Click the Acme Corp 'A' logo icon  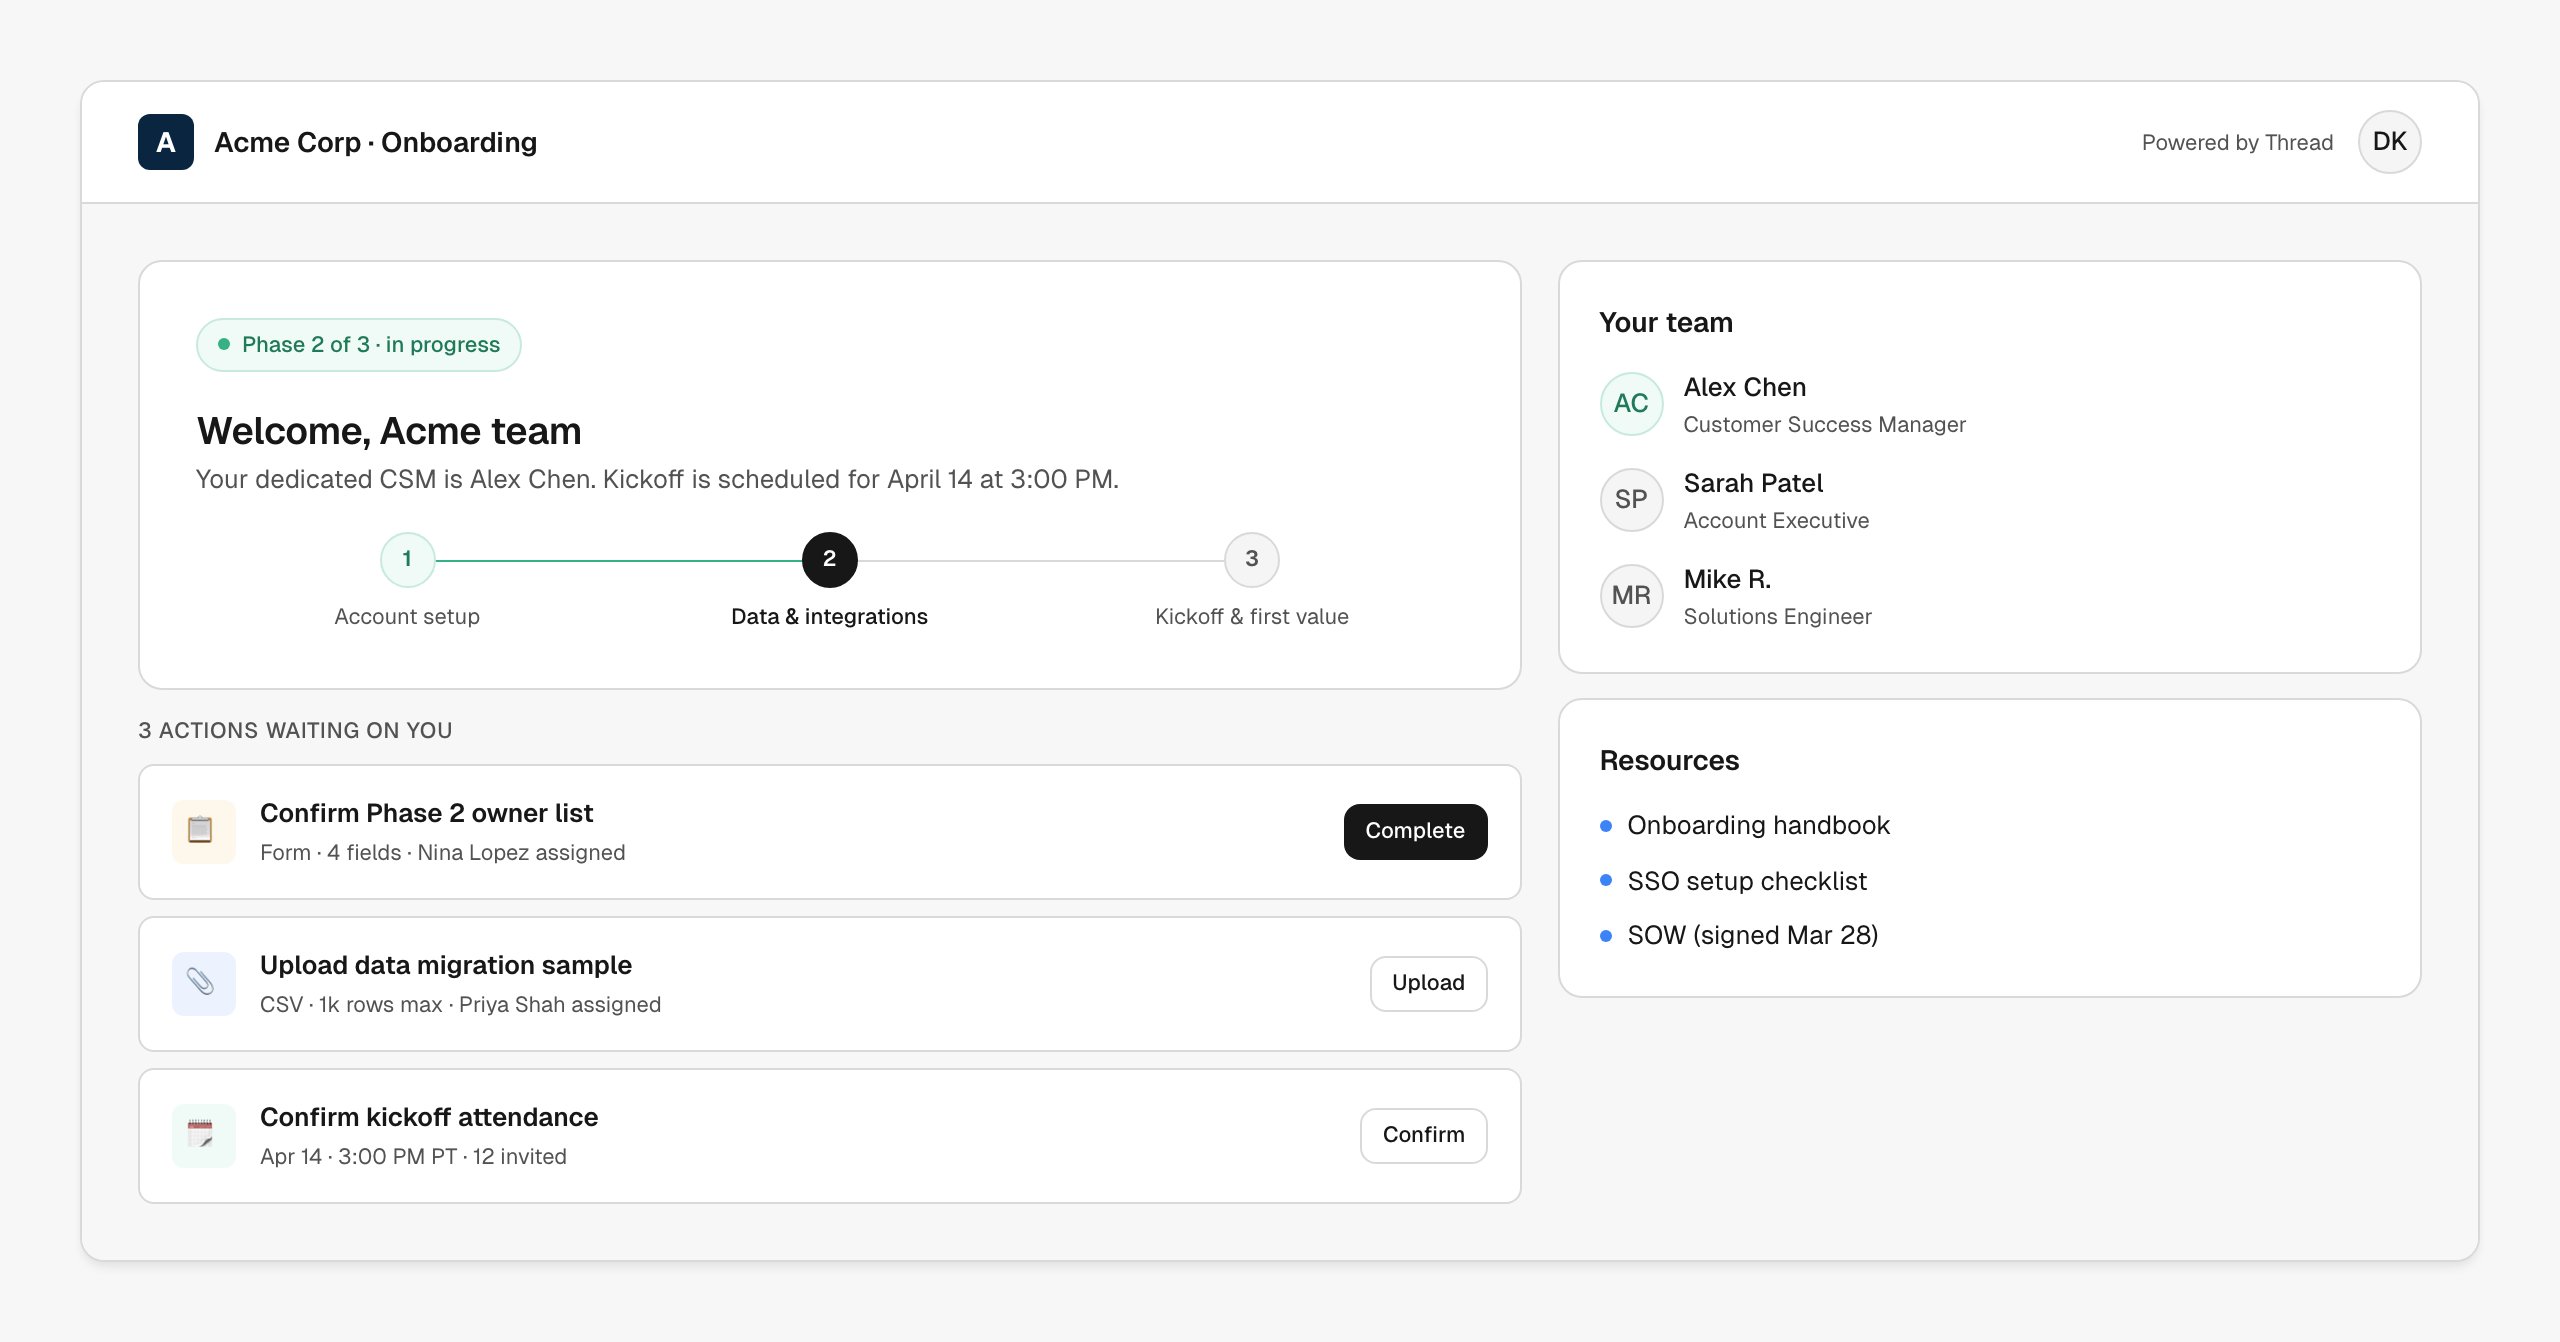pos(166,142)
